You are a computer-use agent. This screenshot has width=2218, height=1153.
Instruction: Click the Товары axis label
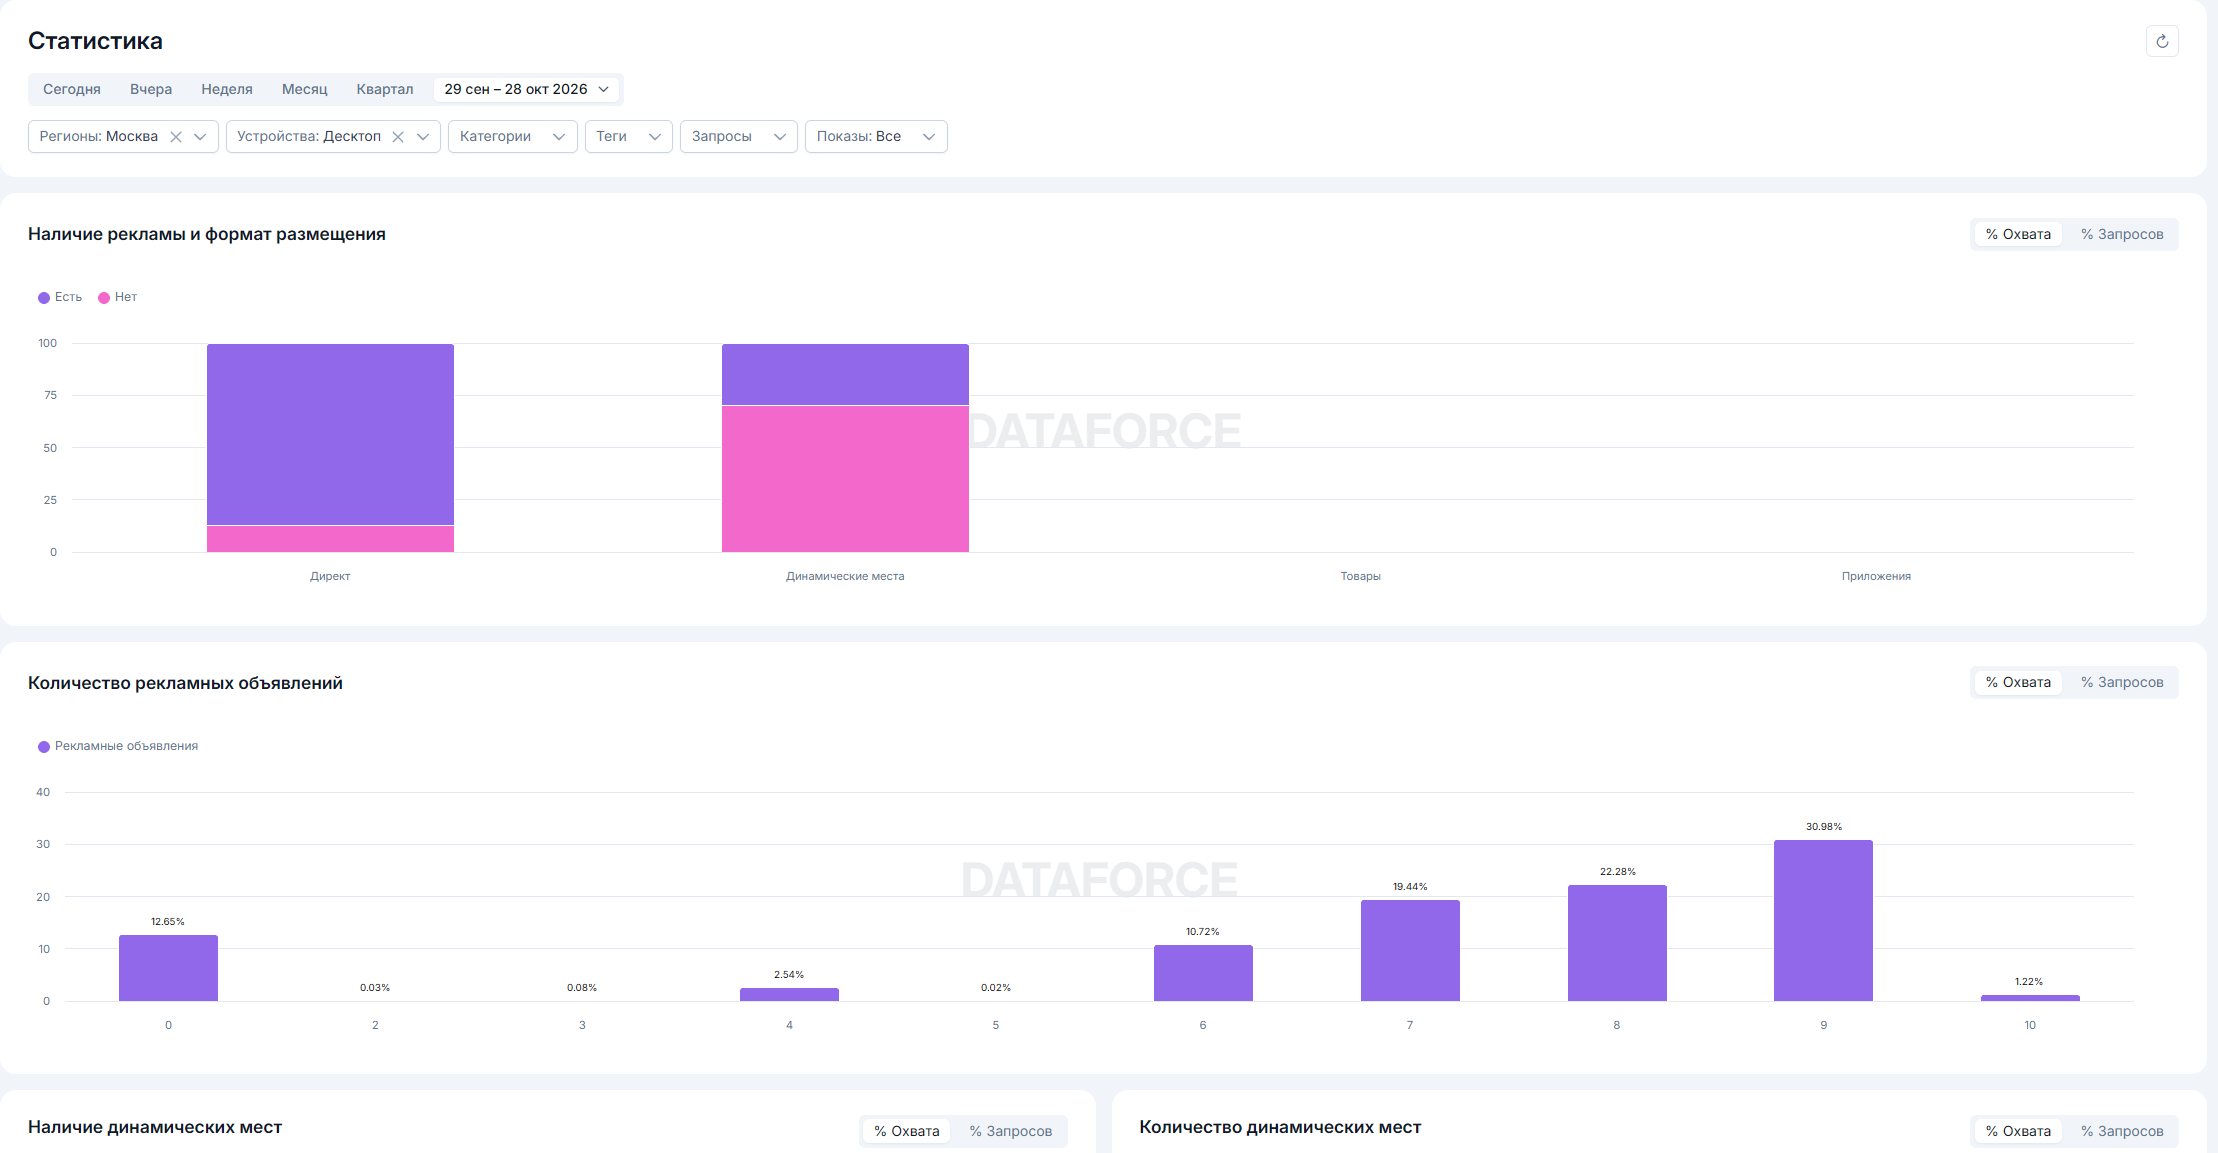pos(1360,576)
